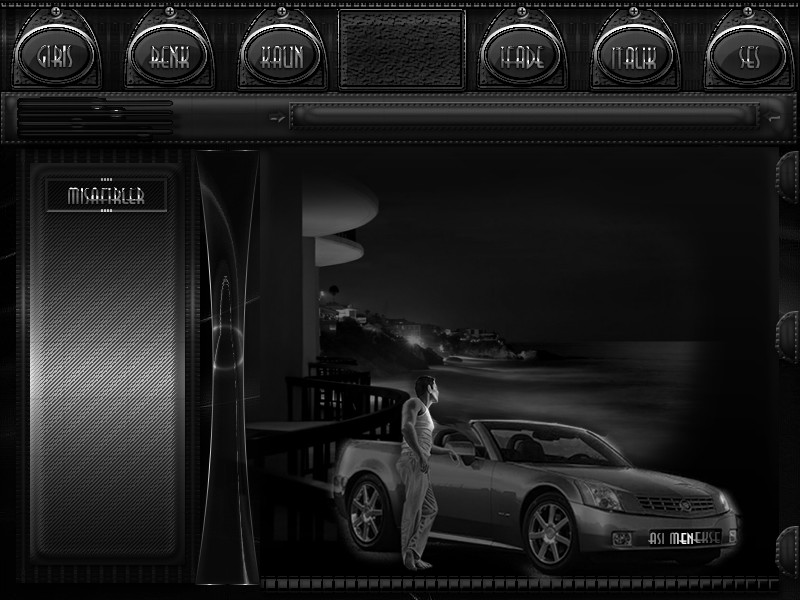800x600 pixels.
Task: Click the top-left stacked horizontal bars panel
Action: click(95, 116)
